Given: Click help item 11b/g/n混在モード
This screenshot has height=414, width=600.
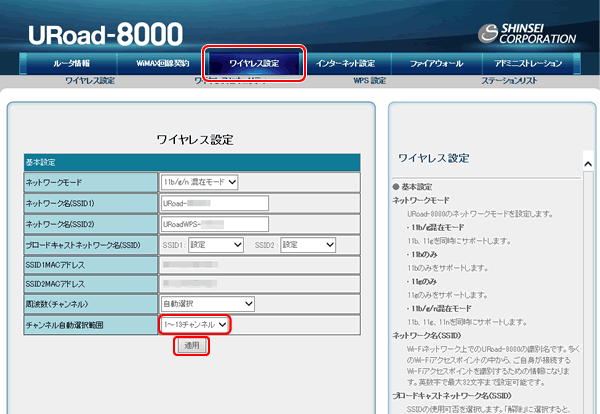Looking at the screenshot, I should [441, 308].
